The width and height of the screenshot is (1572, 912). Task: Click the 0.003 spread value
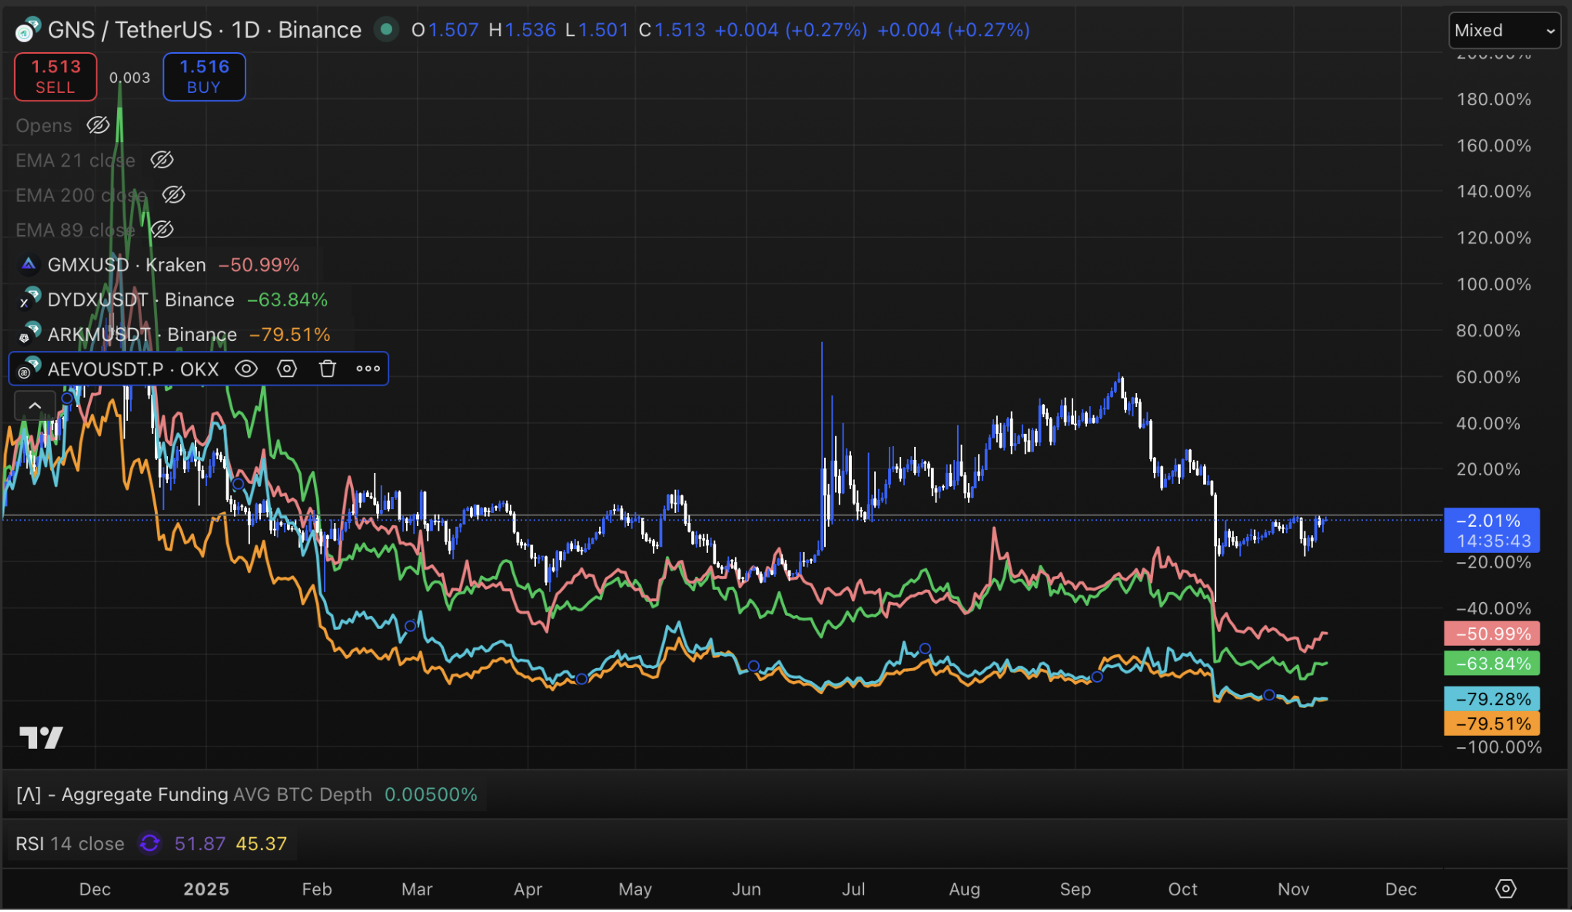point(130,78)
